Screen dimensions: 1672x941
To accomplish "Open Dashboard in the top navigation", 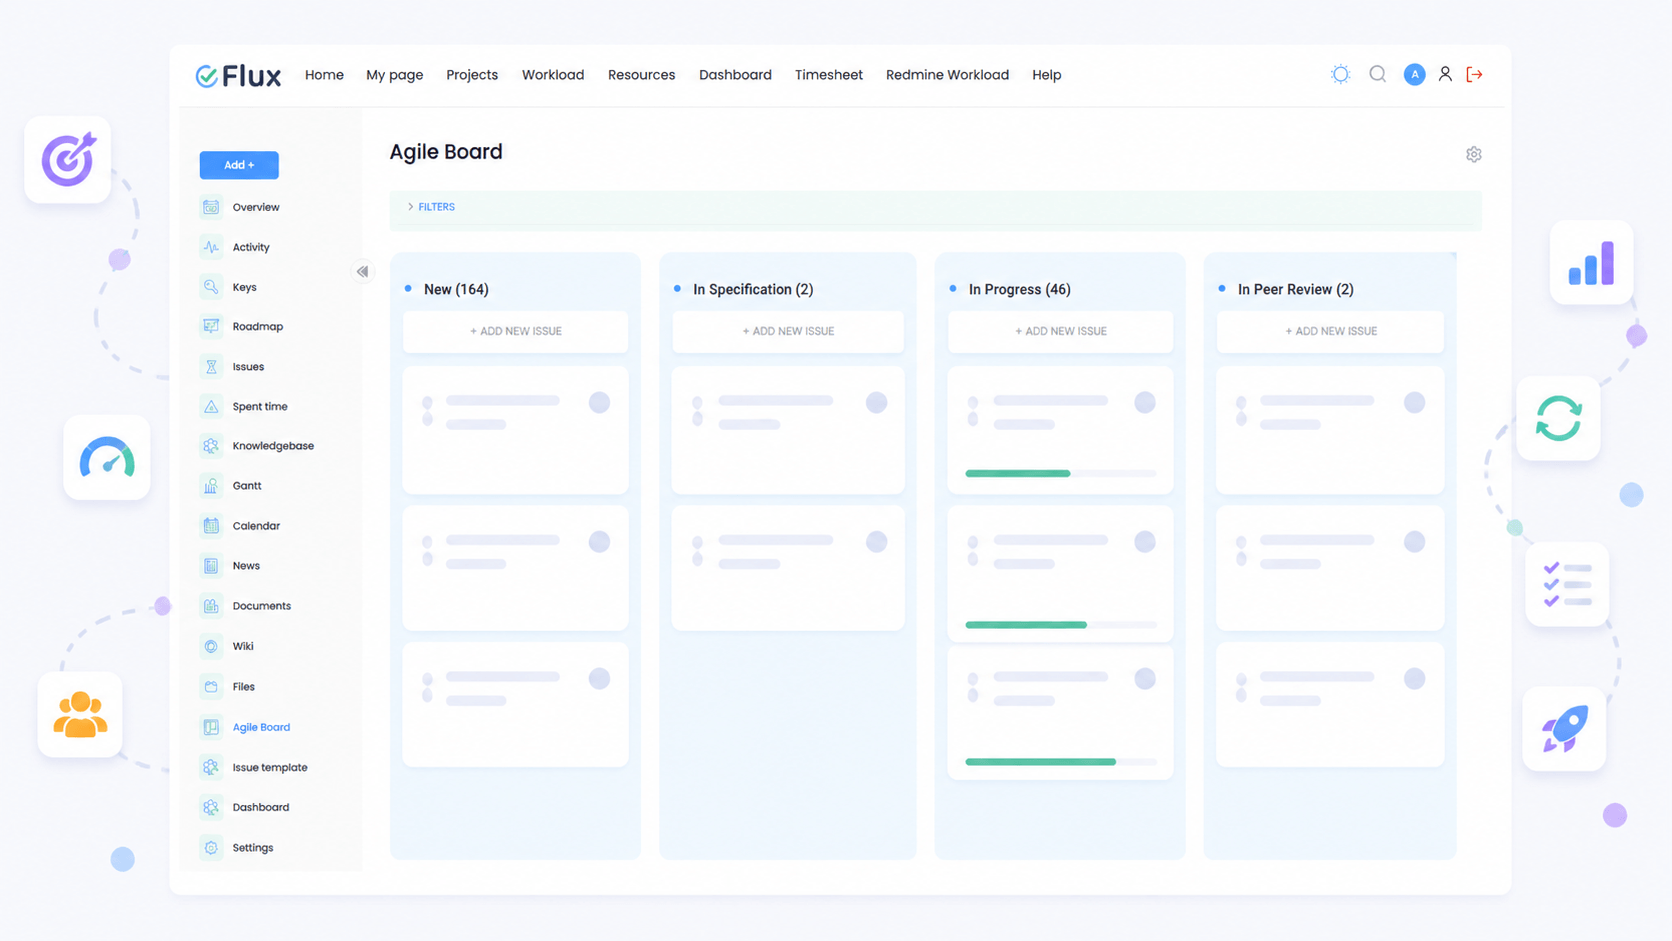I will [735, 75].
